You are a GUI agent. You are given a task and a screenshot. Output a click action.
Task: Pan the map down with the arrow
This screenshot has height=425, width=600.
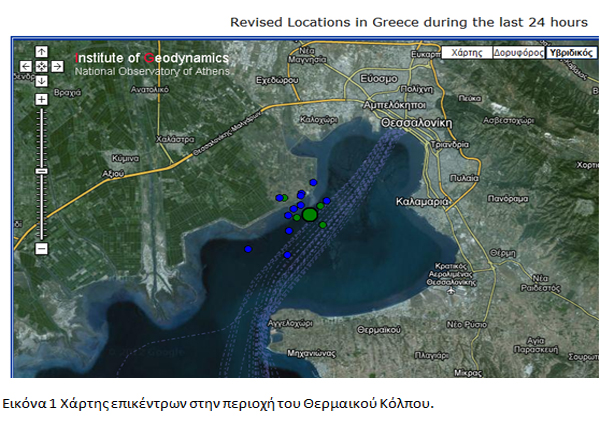click(41, 80)
